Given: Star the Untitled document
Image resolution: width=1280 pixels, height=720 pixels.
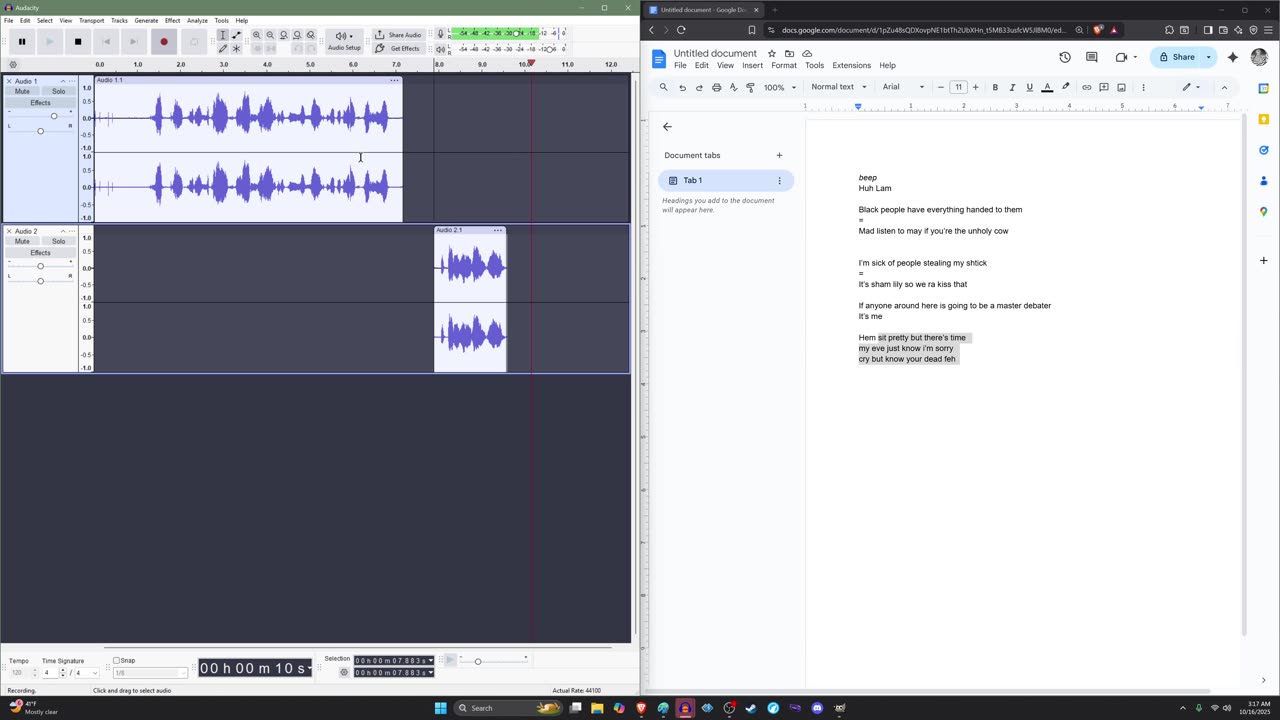Looking at the screenshot, I should point(771,53).
